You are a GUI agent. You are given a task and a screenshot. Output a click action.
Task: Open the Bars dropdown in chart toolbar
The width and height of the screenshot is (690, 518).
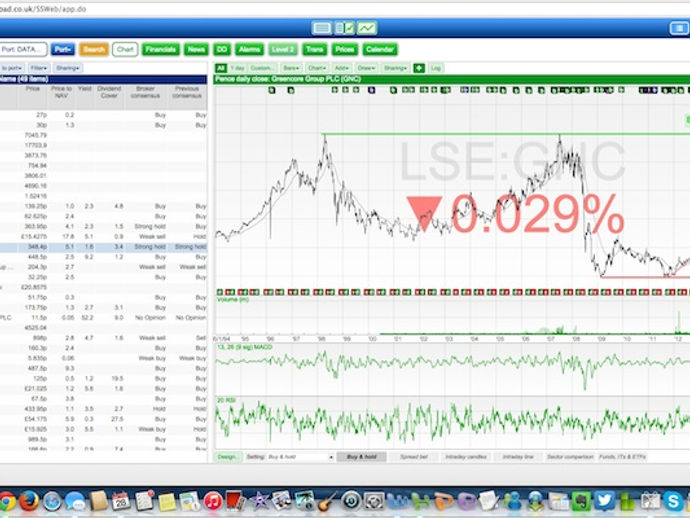coord(291,68)
